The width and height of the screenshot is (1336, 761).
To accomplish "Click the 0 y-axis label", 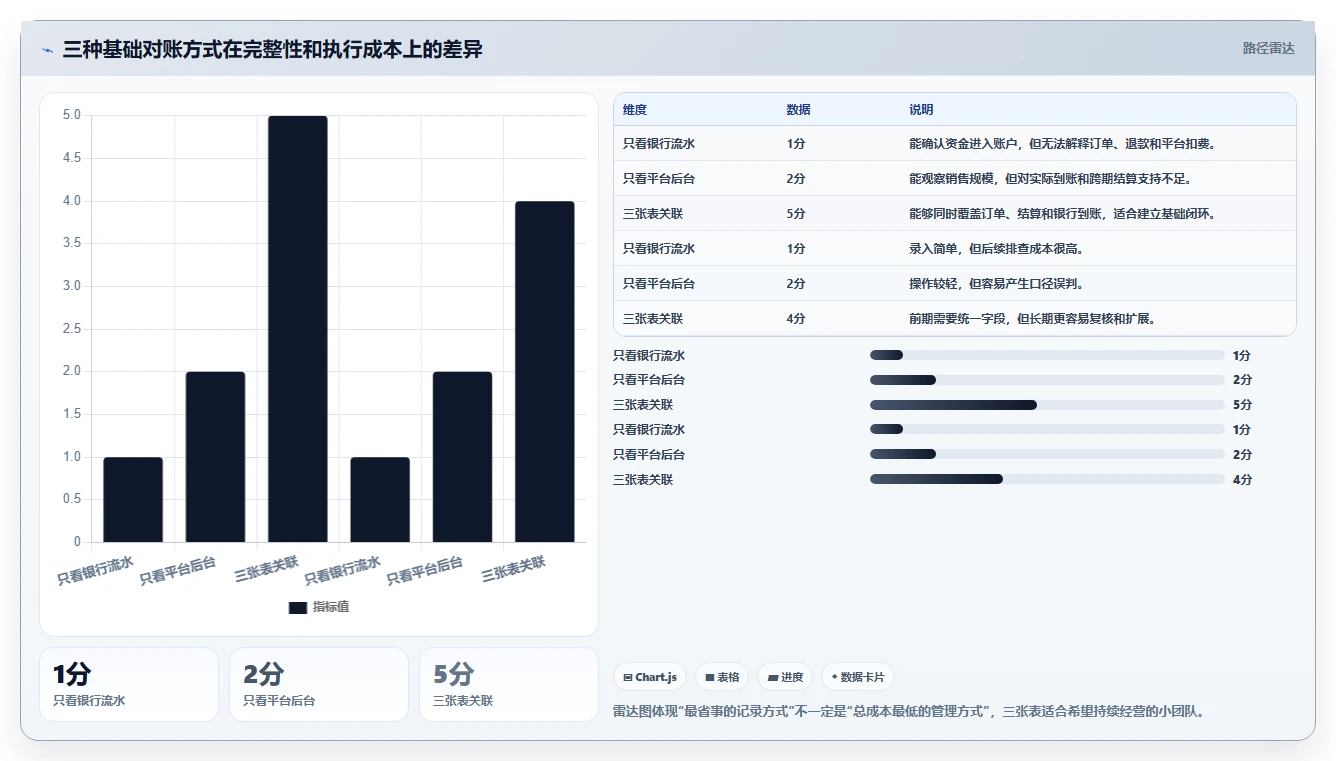I will pyautogui.click(x=77, y=542).
